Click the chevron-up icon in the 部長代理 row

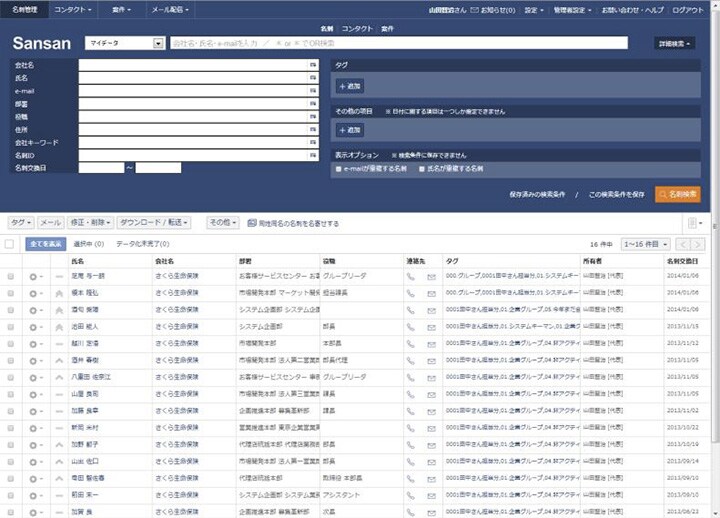59,361
